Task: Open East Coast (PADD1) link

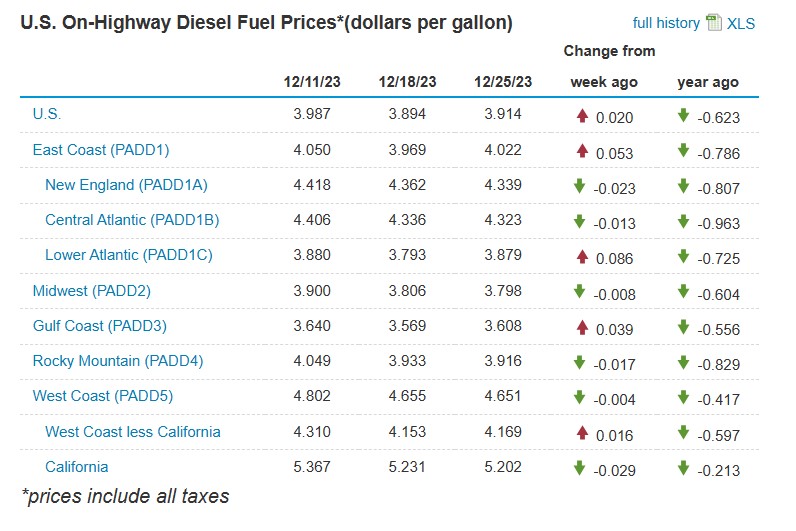Action: (101, 150)
